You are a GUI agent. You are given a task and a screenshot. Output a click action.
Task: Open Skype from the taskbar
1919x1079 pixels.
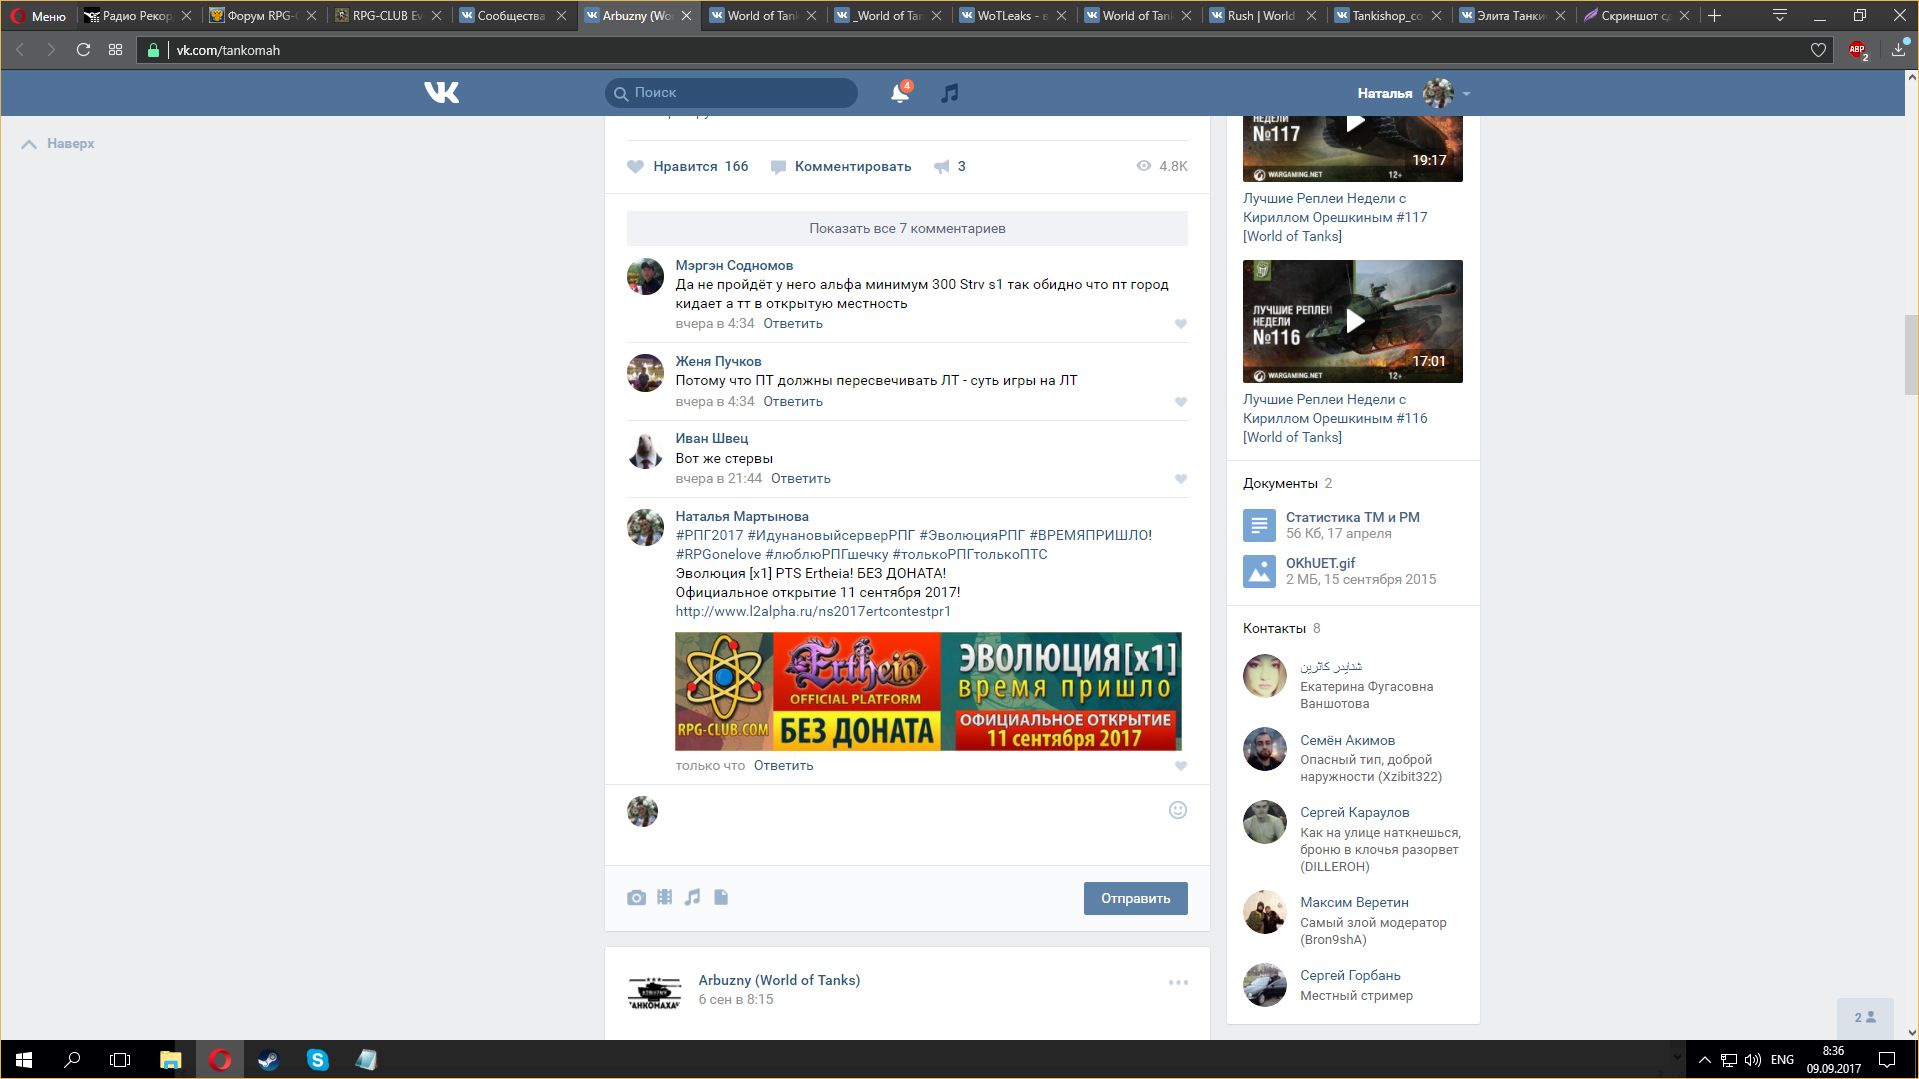click(317, 1060)
